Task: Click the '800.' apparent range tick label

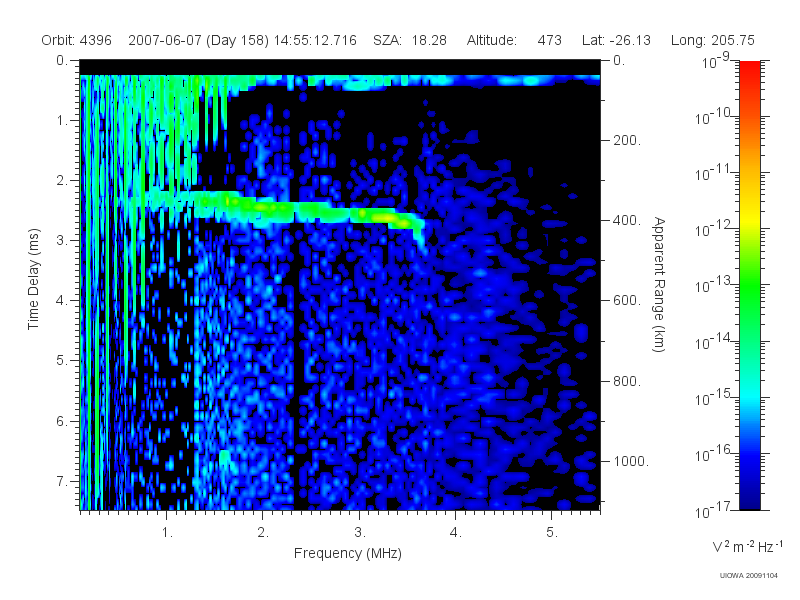Action: [627, 381]
